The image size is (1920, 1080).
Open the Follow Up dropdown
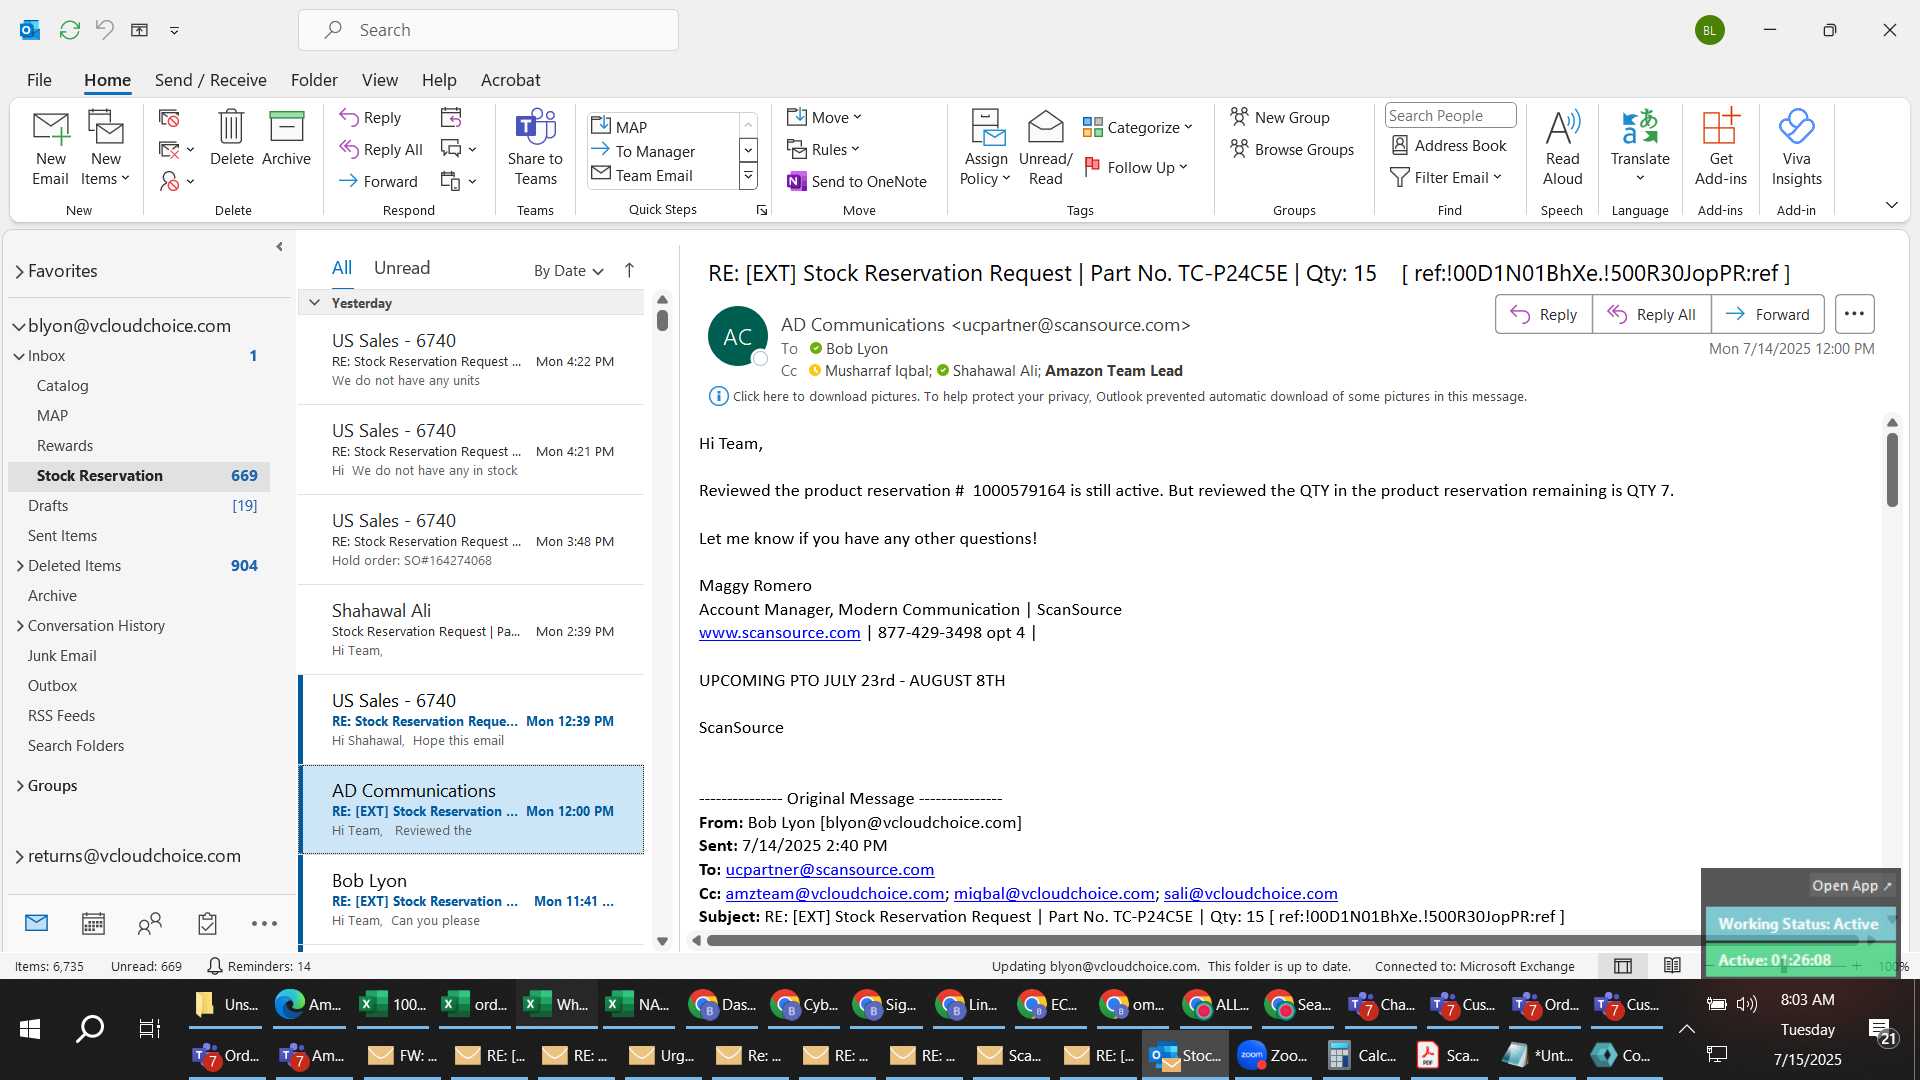click(1136, 167)
